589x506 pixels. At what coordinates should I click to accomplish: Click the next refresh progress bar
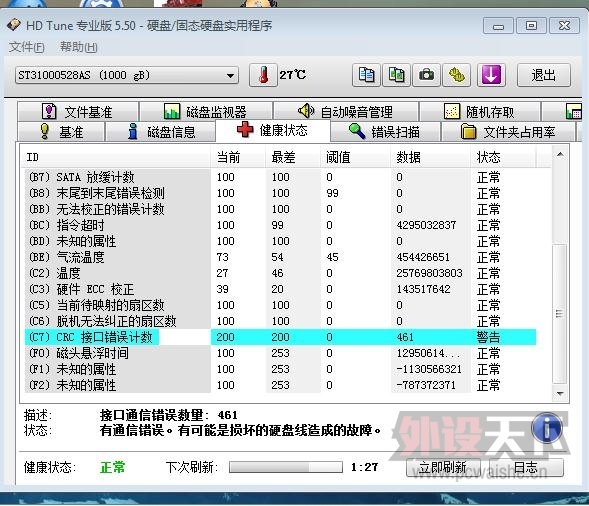pos(285,467)
